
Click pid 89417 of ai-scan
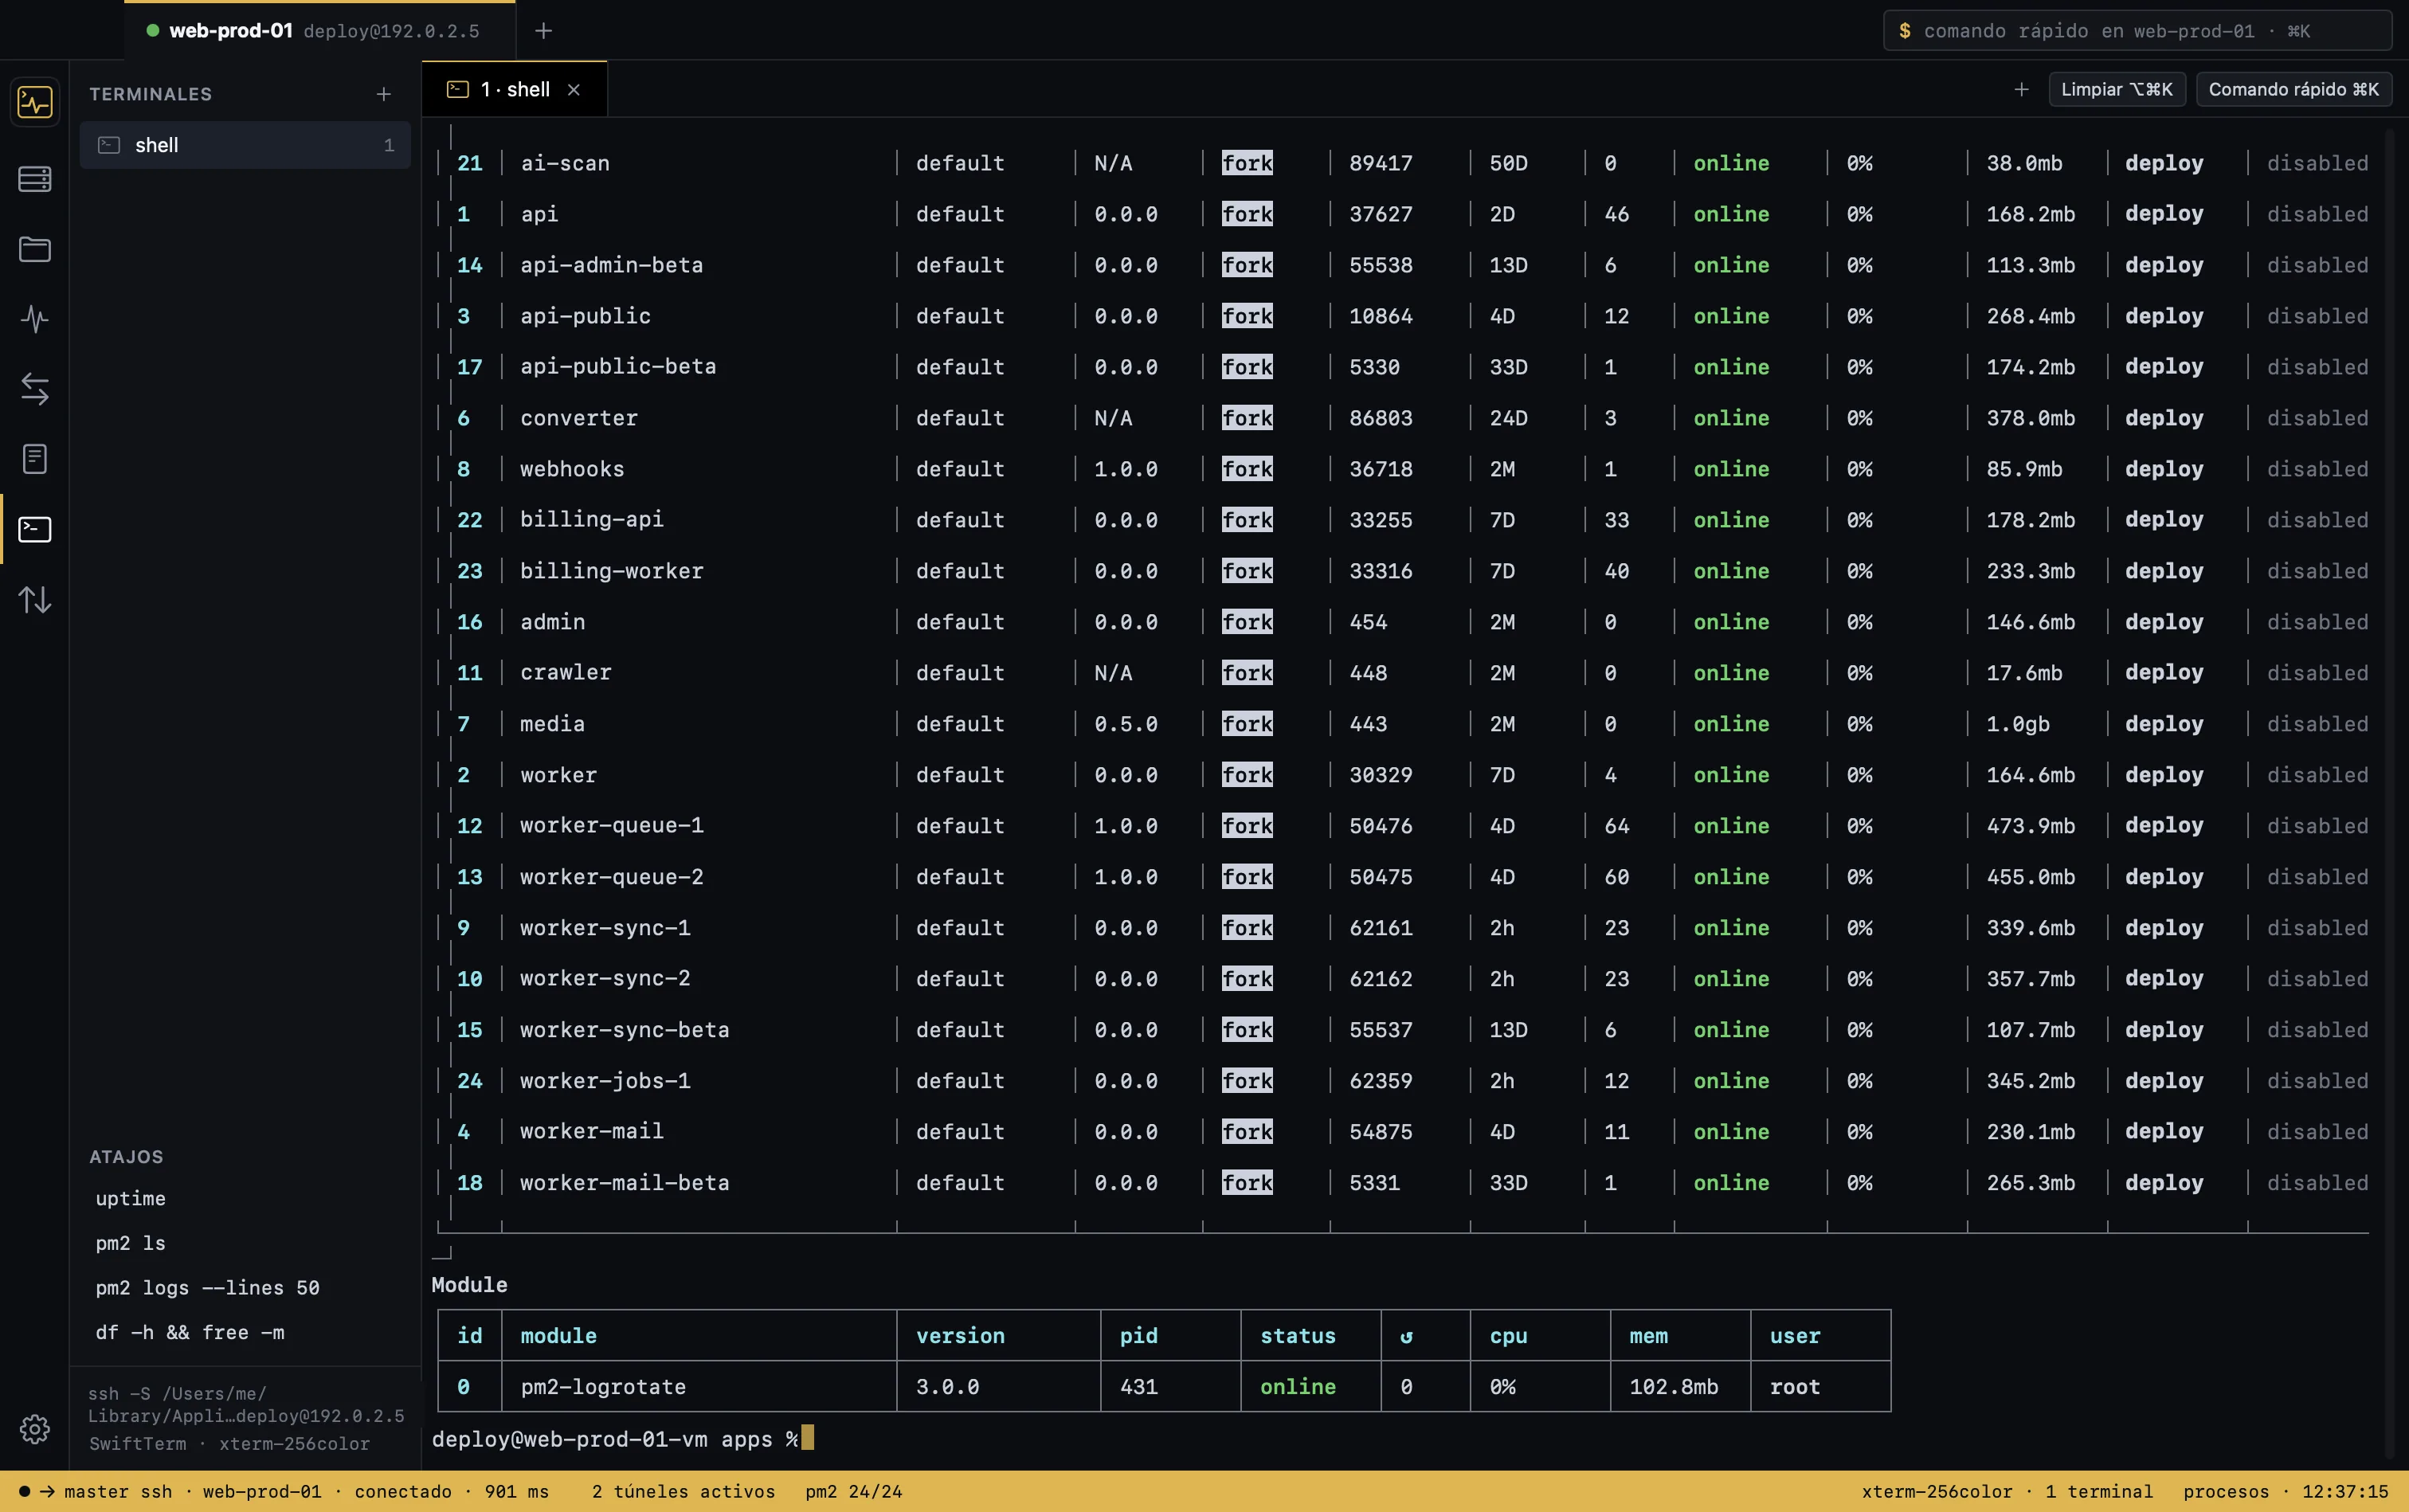pyautogui.click(x=1380, y=163)
